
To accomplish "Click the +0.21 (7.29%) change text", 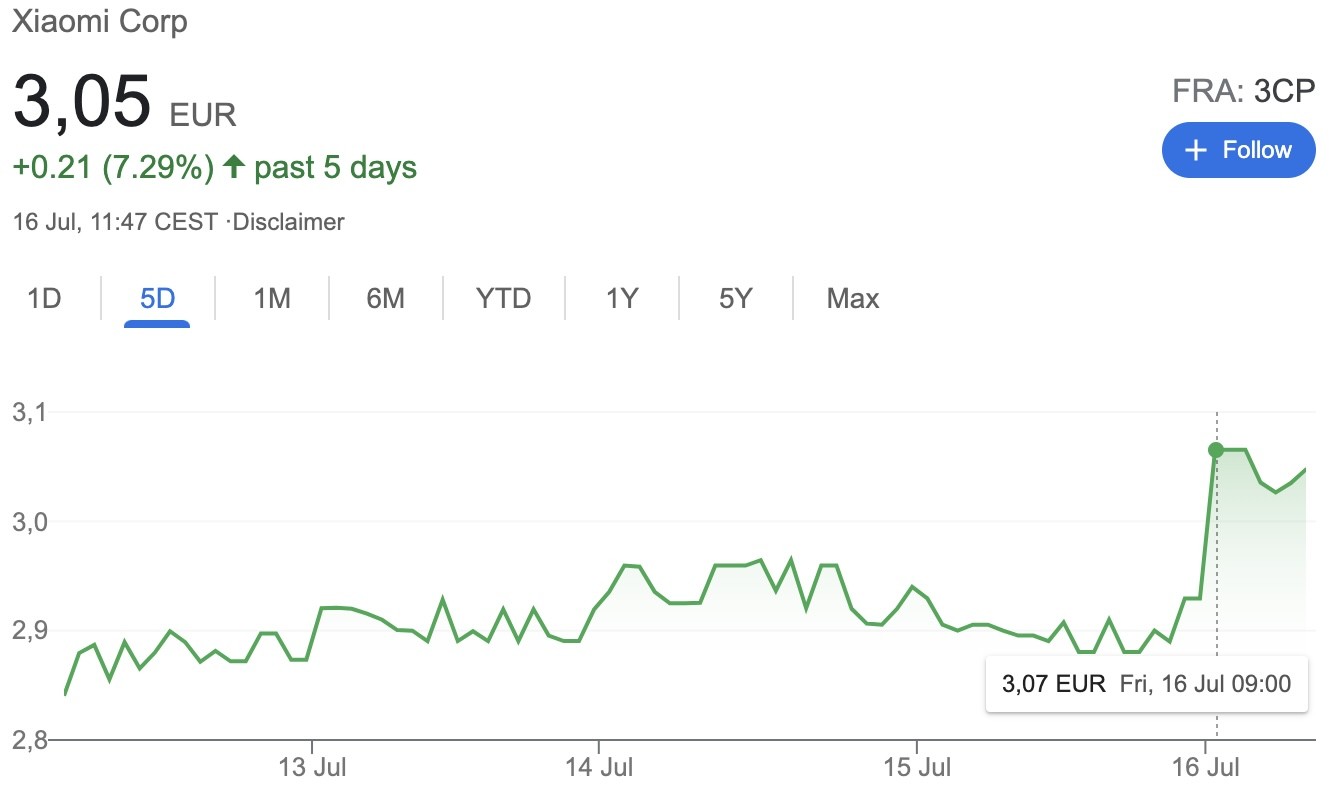I will [x=113, y=167].
